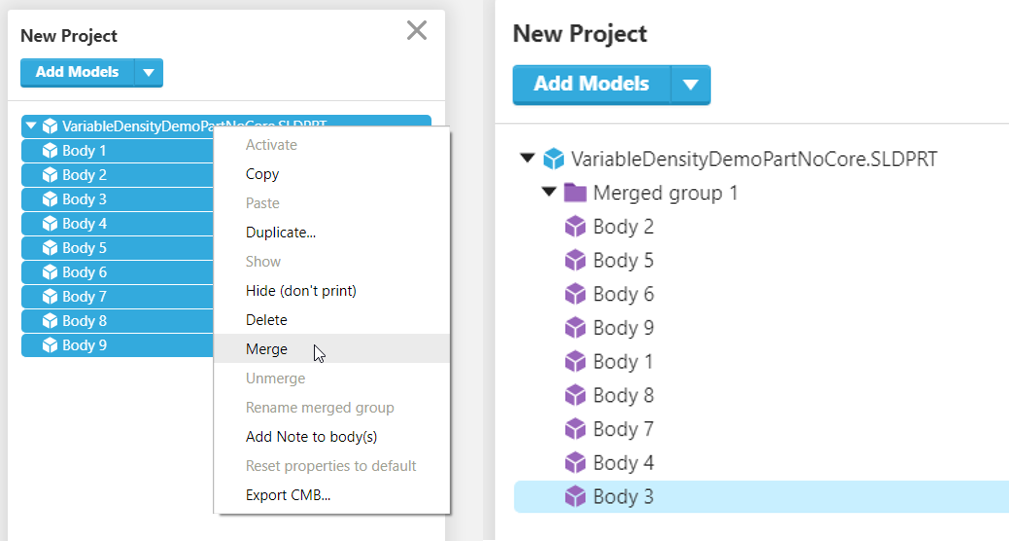Click the blue part icon in right panel tree
The image size is (1009, 545).
pyautogui.click(x=553, y=159)
